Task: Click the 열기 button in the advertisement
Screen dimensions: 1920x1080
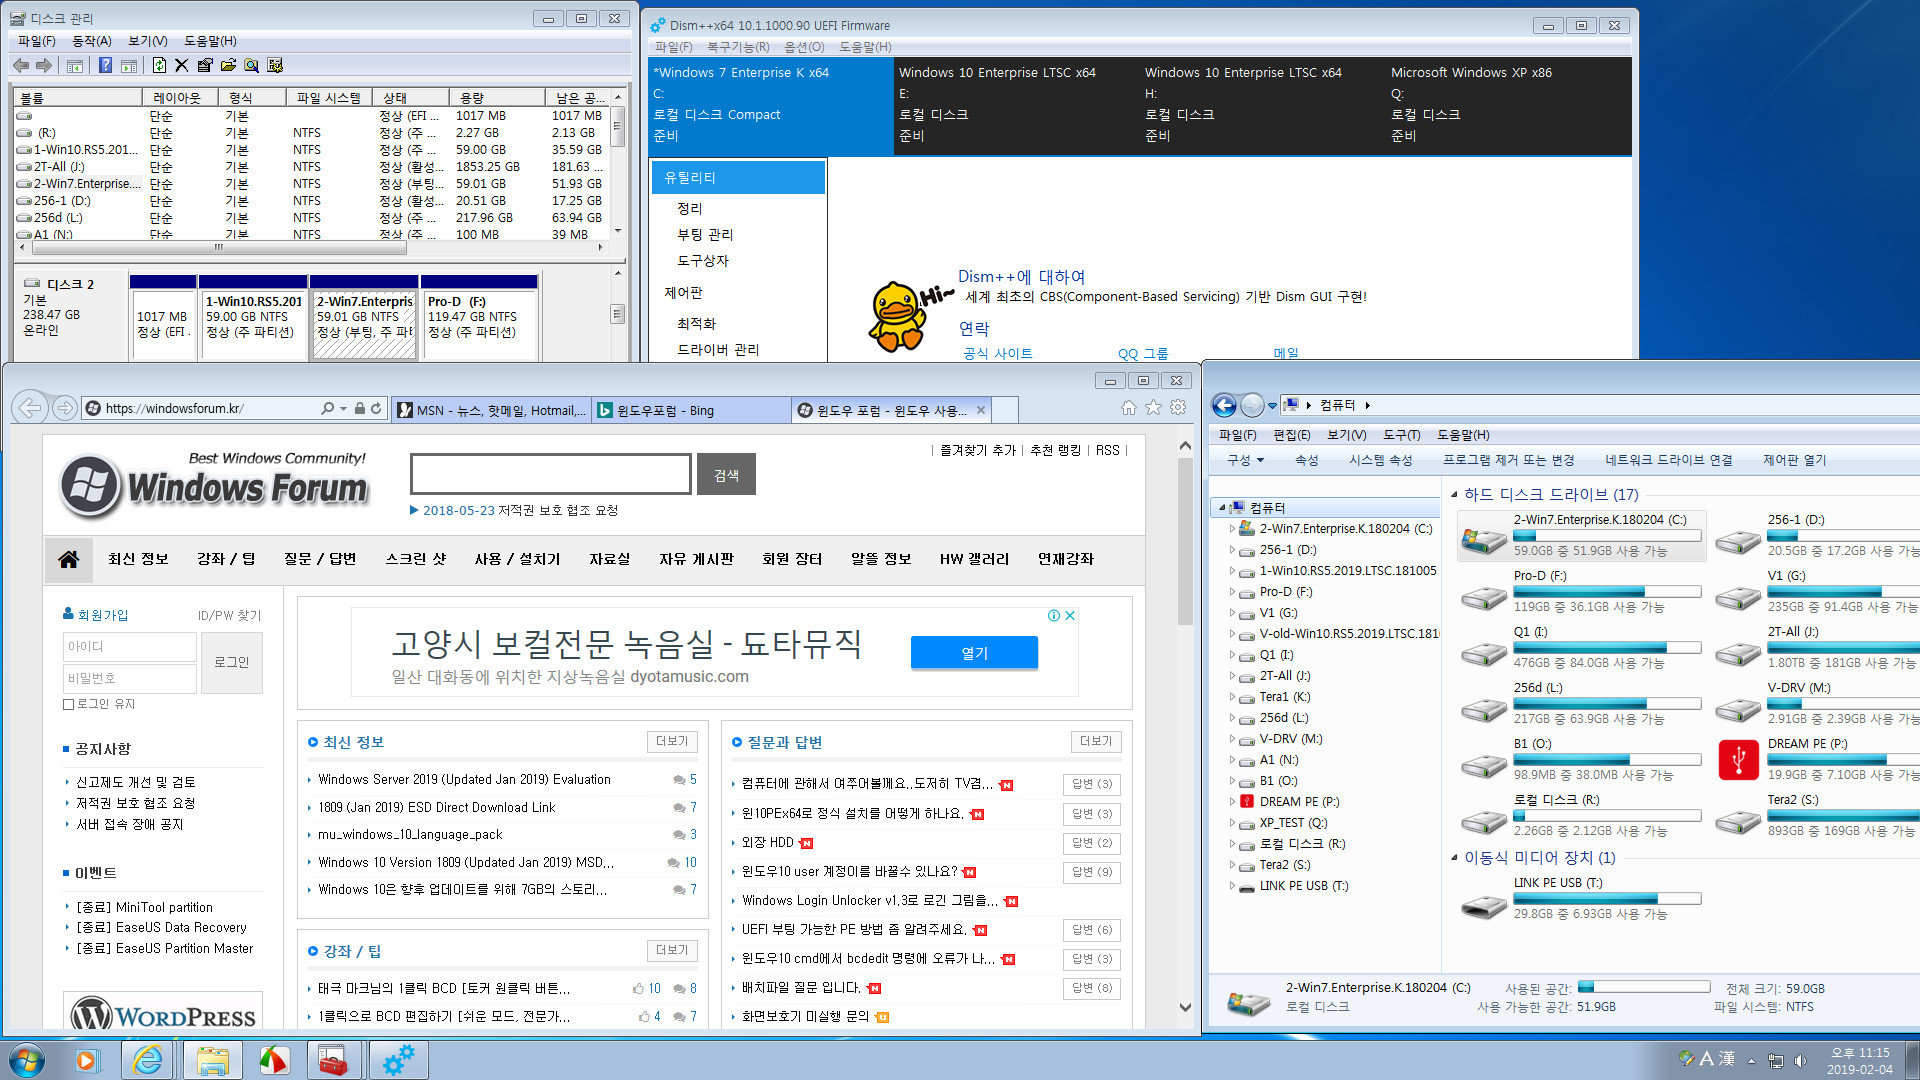Action: point(974,653)
